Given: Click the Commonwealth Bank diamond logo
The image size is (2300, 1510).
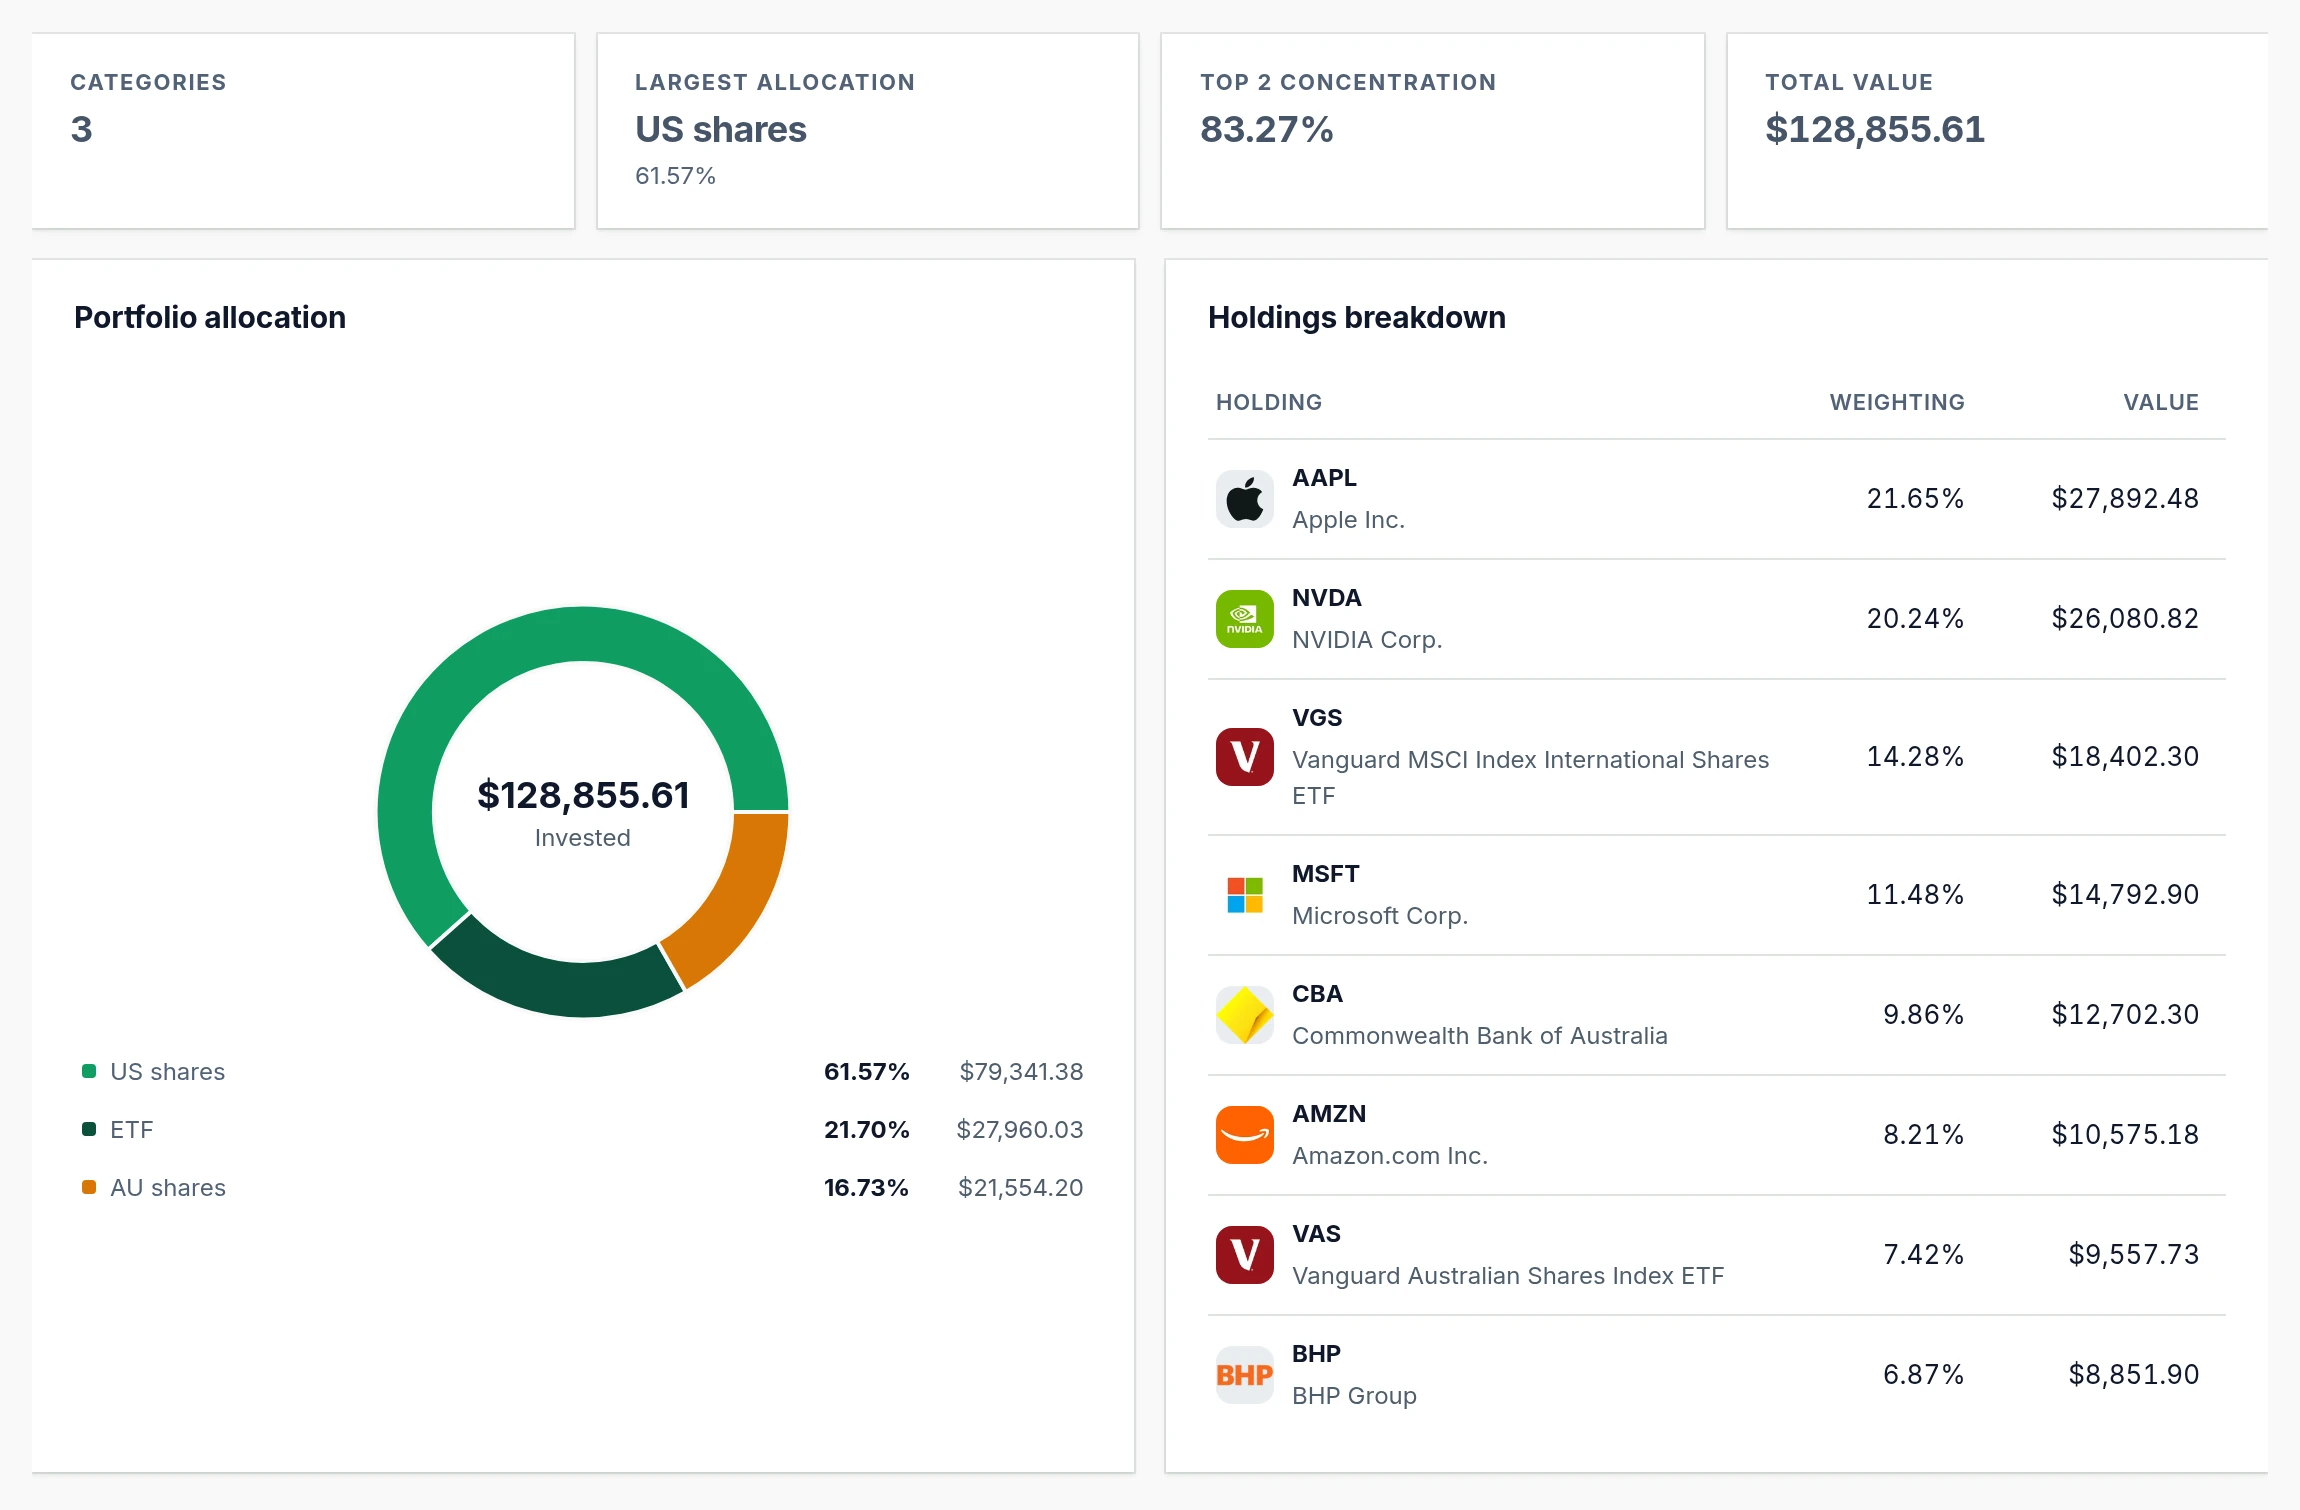Looking at the screenshot, I should click(x=1244, y=1015).
